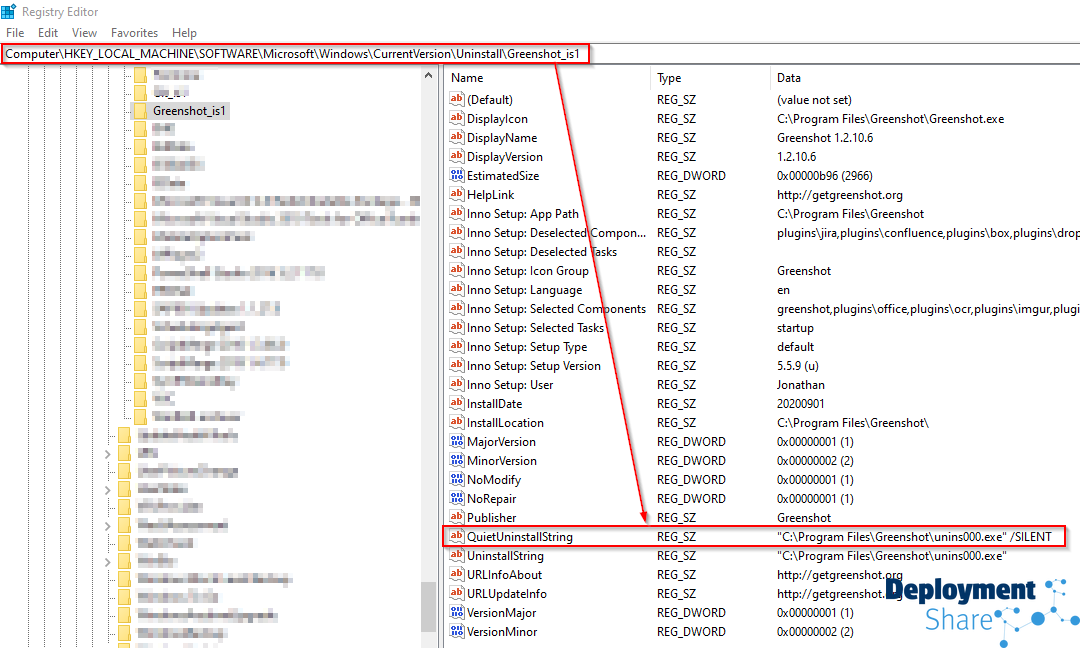Click the Inno Setup: App Path icon
Image resolution: width=1080 pixels, height=648 pixels.
point(457,213)
